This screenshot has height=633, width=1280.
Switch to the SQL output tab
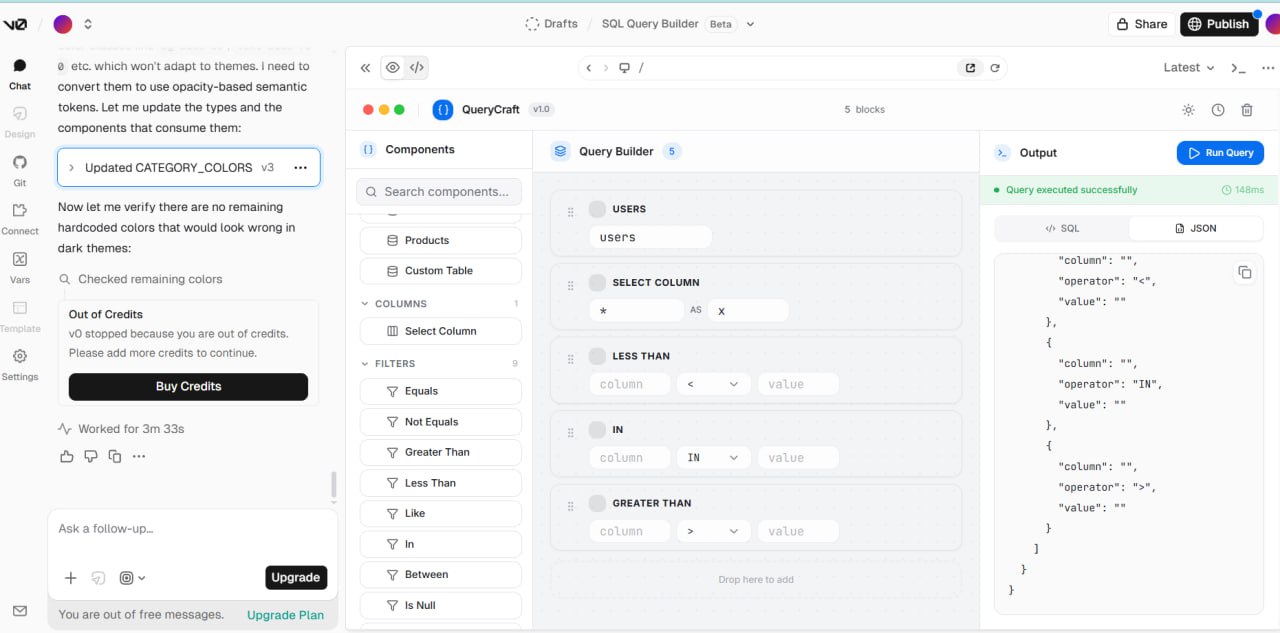[x=1062, y=228]
